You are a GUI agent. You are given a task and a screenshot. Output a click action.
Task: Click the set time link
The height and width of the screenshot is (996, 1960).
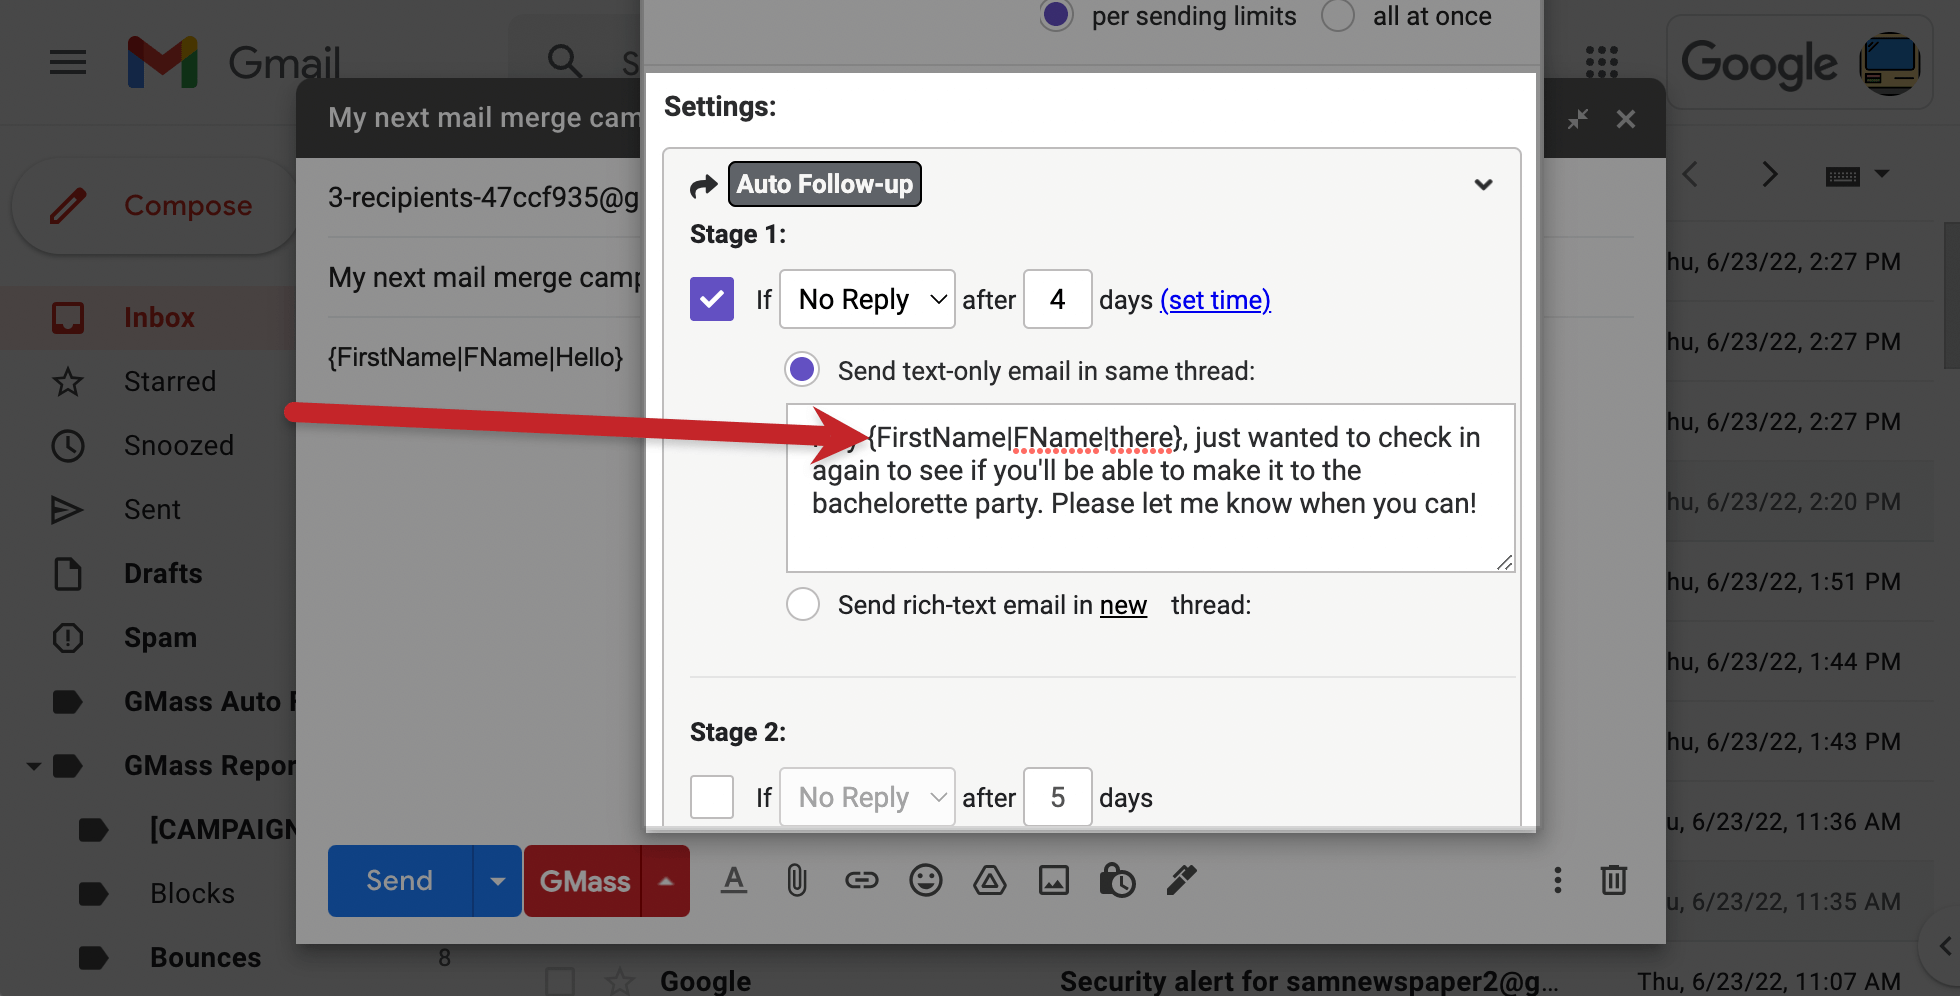[1215, 300]
